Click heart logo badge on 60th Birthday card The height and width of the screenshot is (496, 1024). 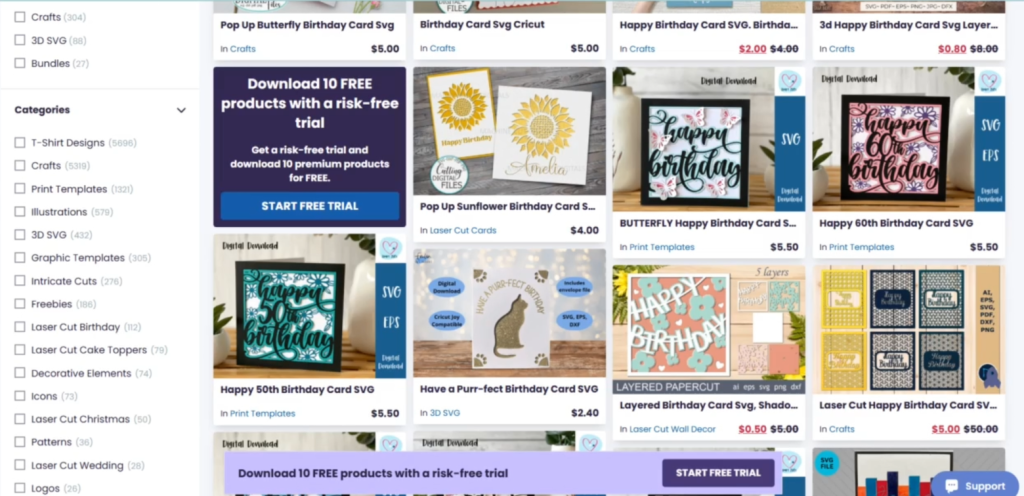[x=989, y=81]
